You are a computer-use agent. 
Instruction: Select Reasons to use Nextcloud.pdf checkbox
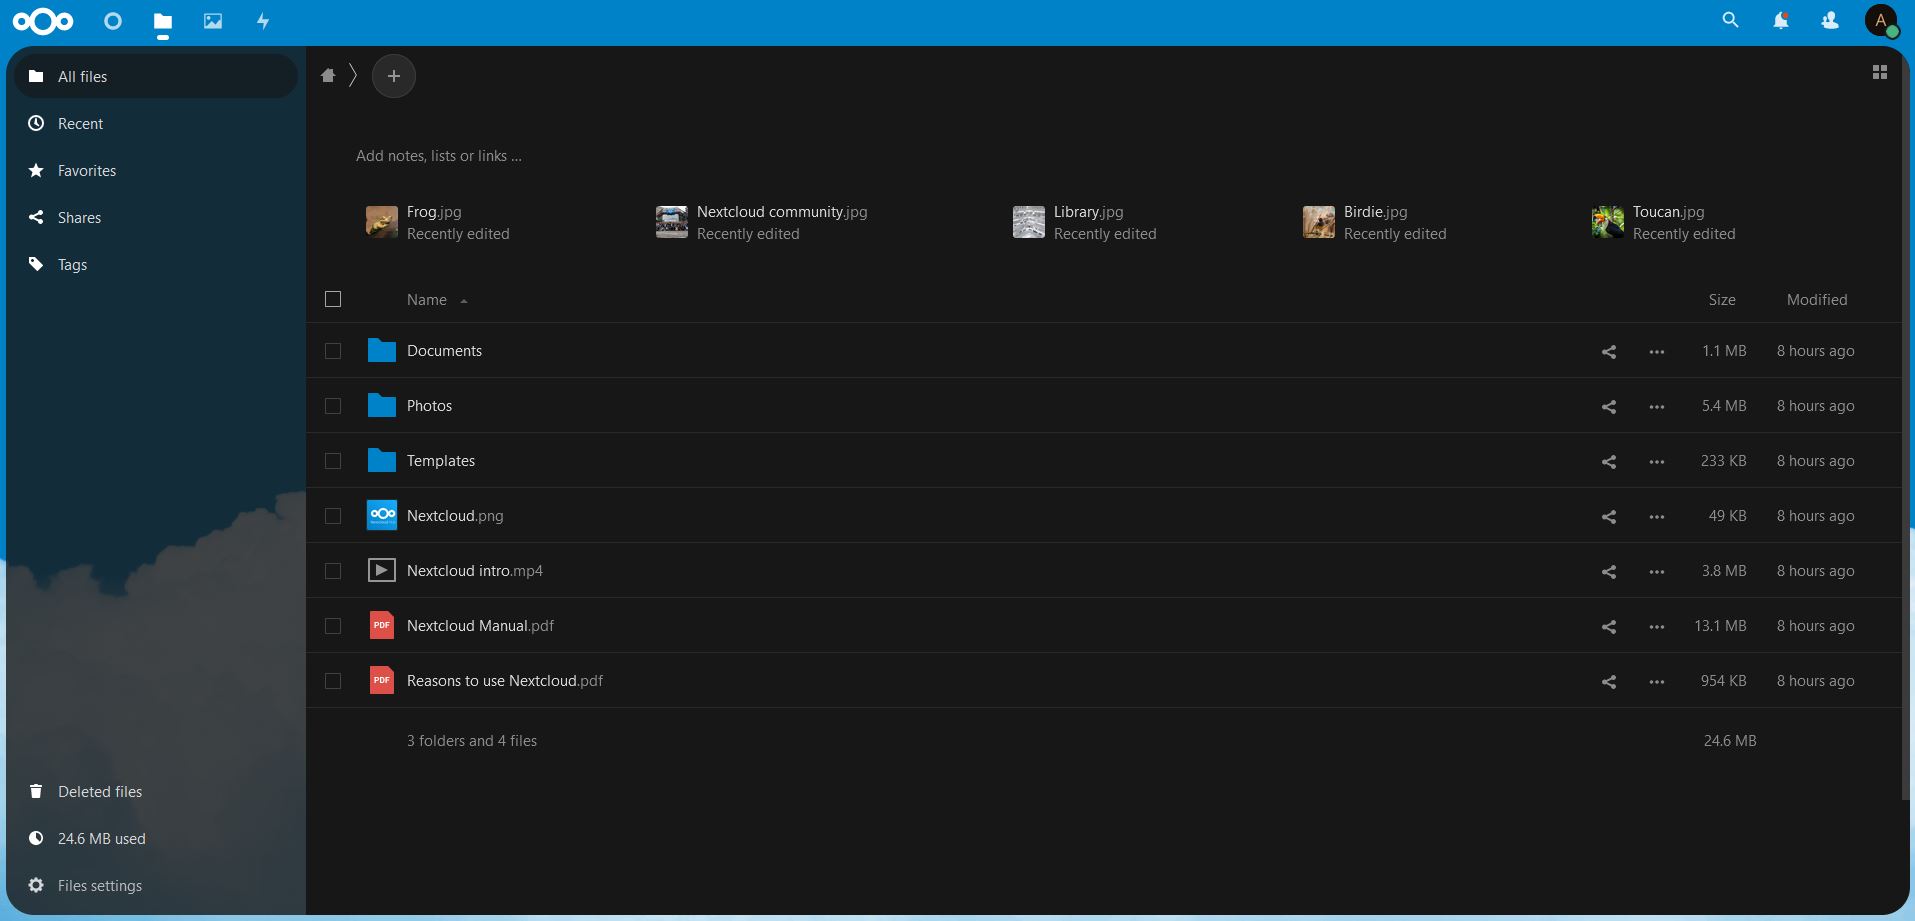[333, 681]
